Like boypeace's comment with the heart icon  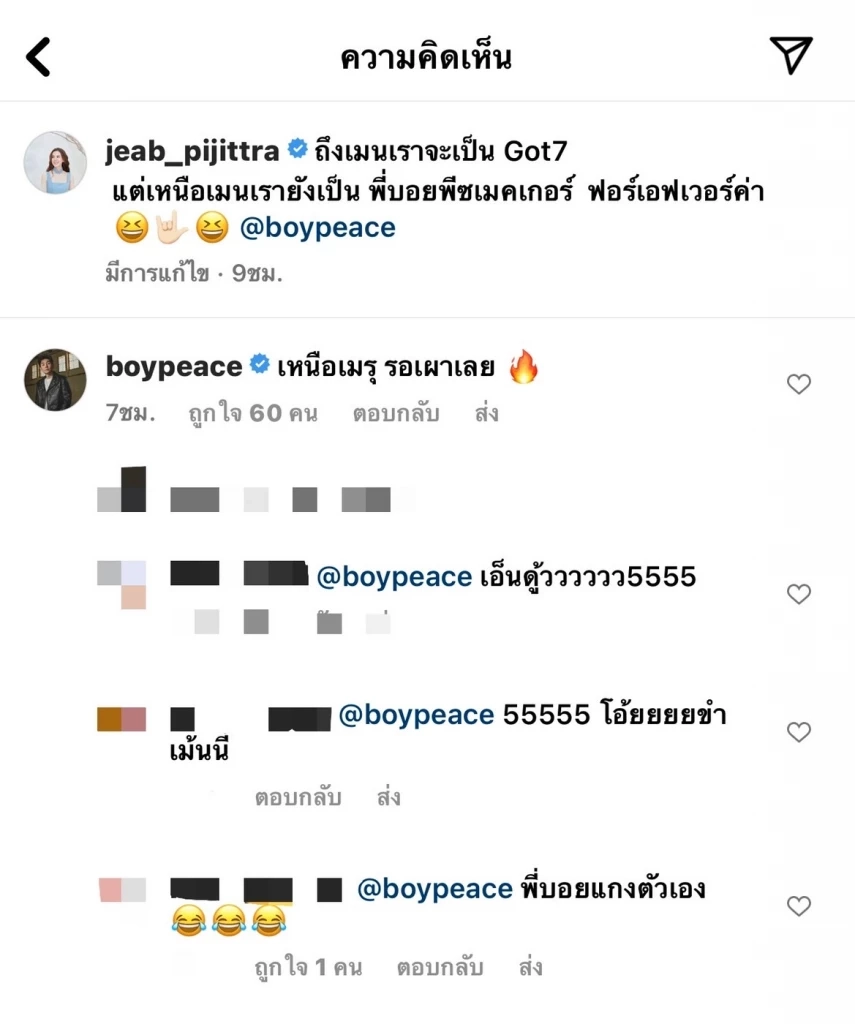point(799,384)
